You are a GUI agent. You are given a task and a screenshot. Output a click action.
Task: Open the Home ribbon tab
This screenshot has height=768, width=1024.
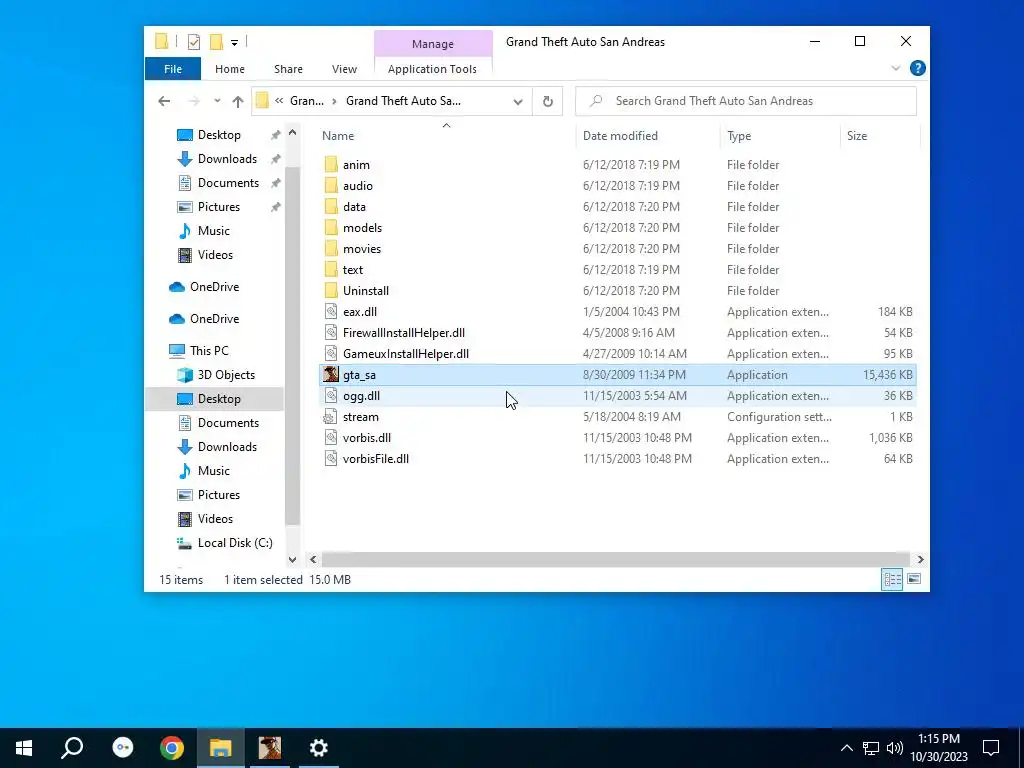(x=230, y=69)
